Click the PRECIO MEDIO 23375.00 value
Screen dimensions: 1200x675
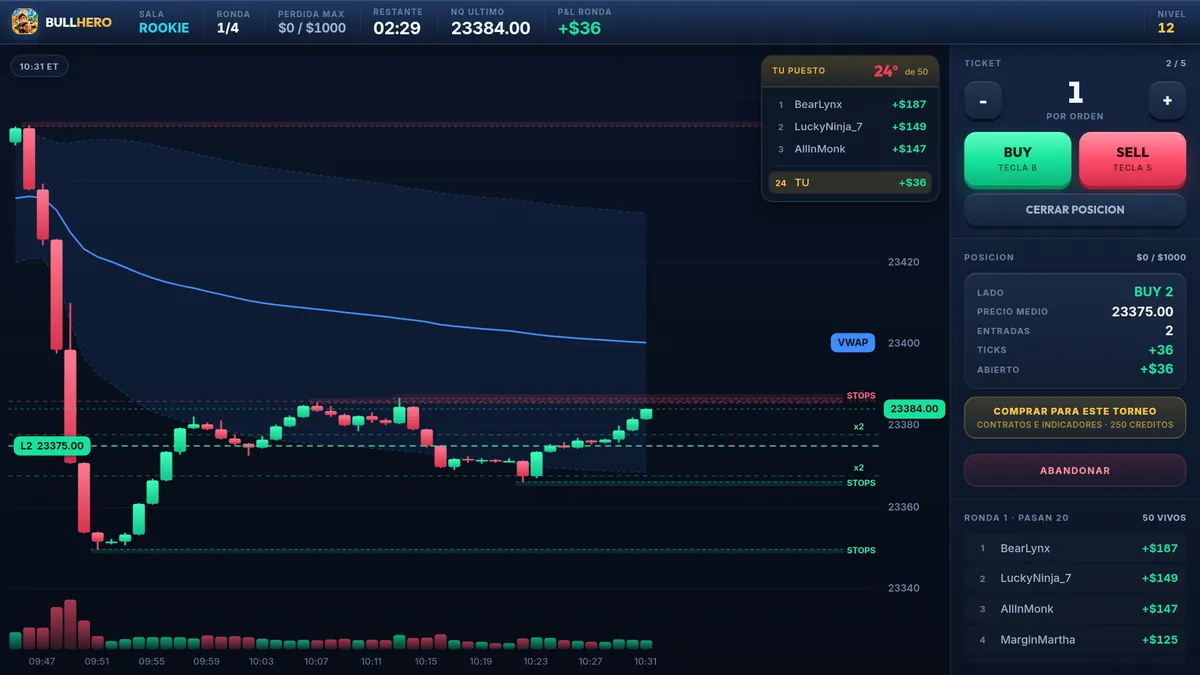coord(1142,311)
